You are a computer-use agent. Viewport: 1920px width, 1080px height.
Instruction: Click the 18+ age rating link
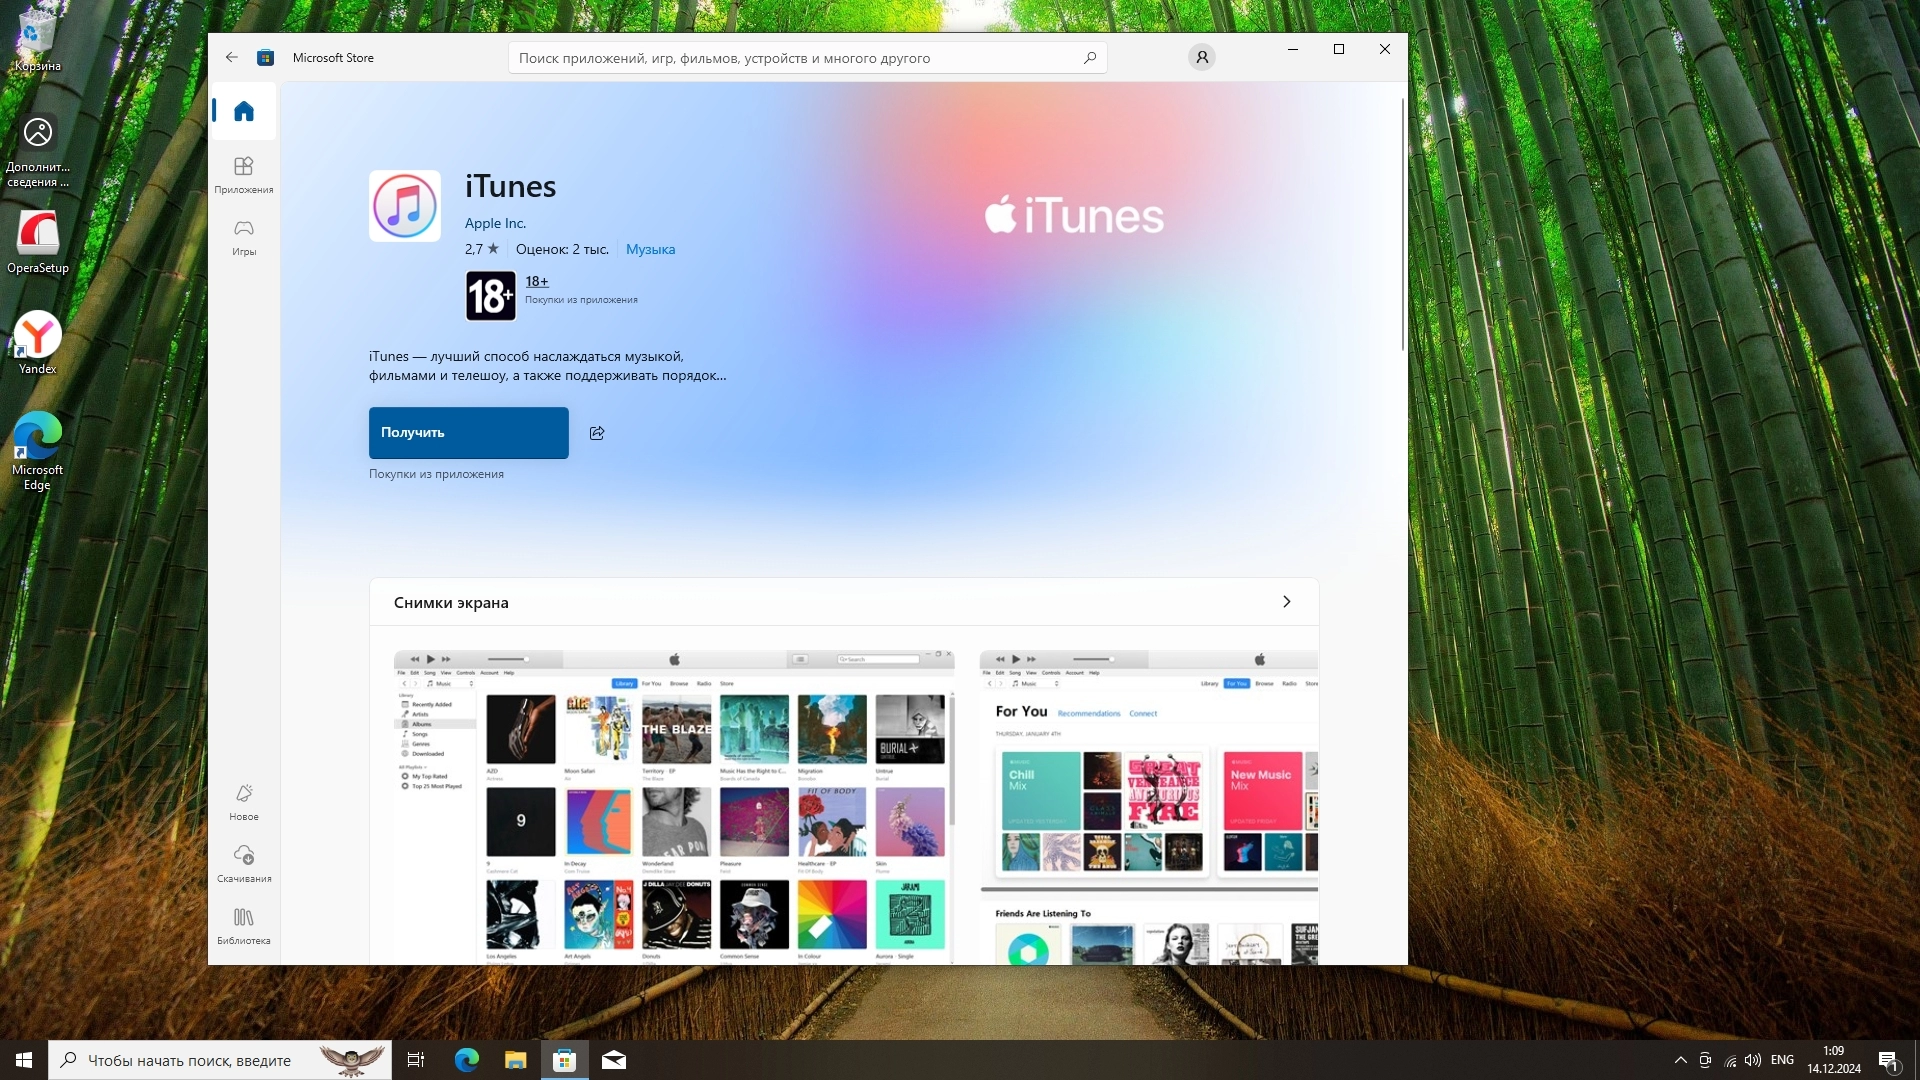(x=537, y=281)
